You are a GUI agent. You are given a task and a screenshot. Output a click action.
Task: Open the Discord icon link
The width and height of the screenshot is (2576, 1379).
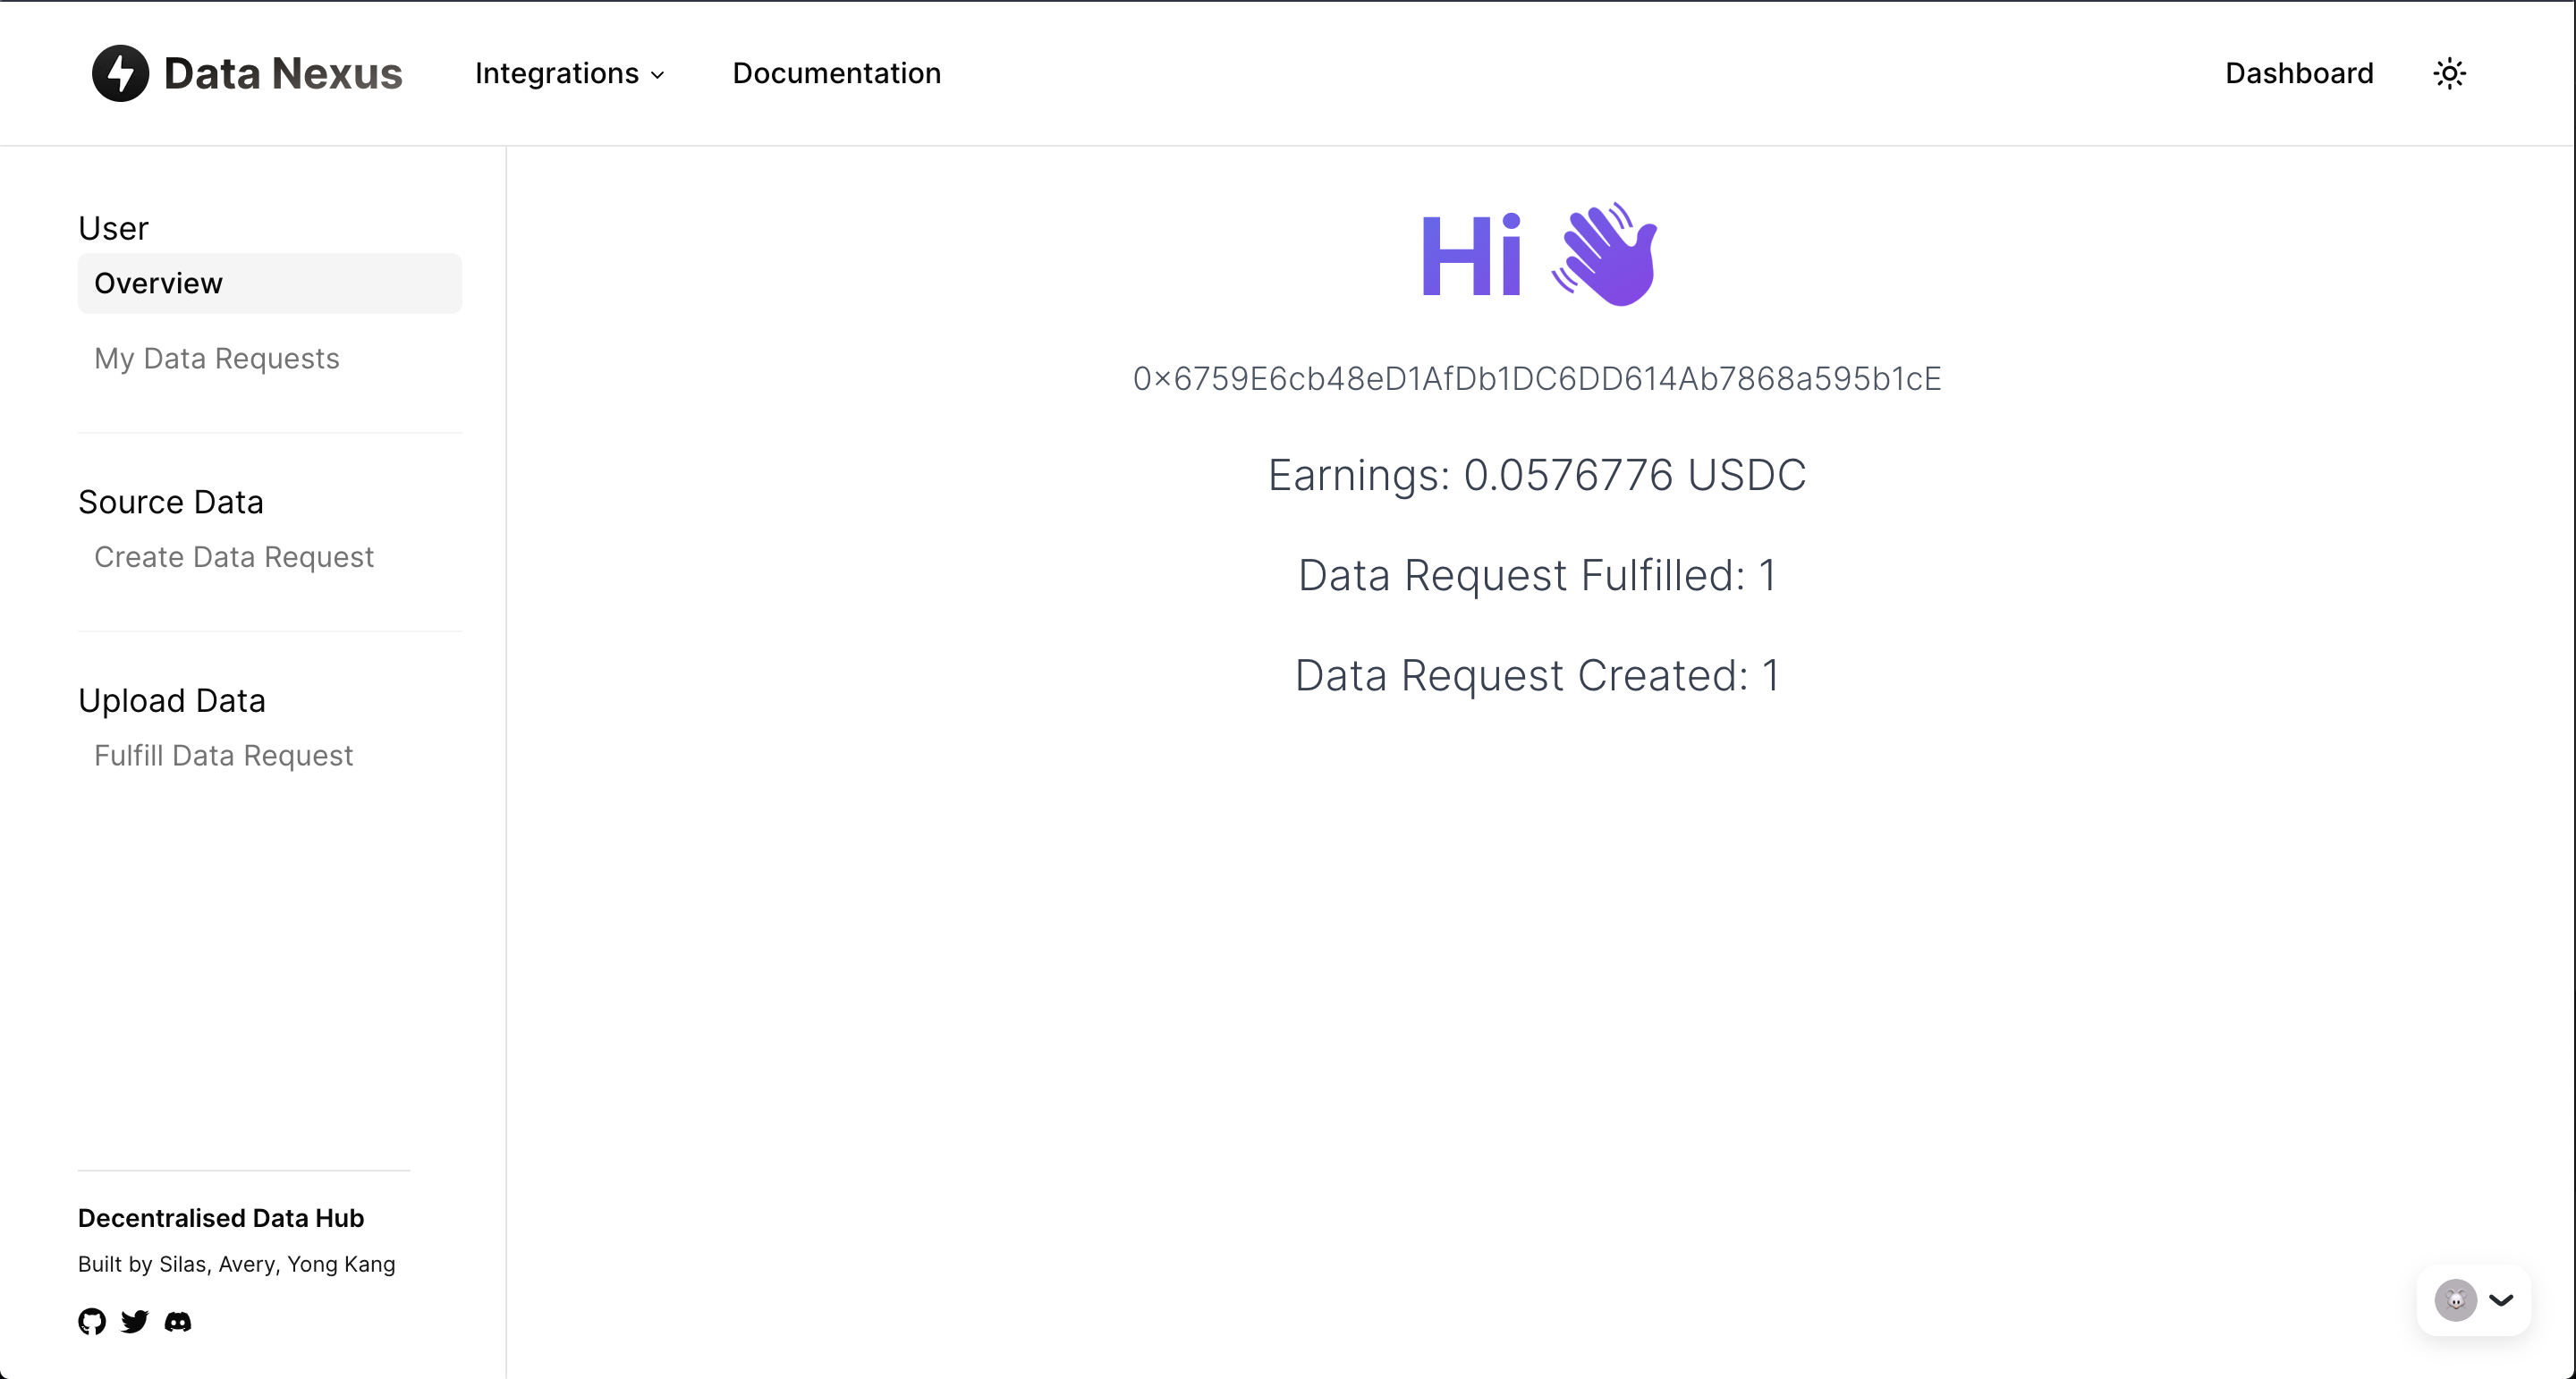pyautogui.click(x=178, y=1321)
